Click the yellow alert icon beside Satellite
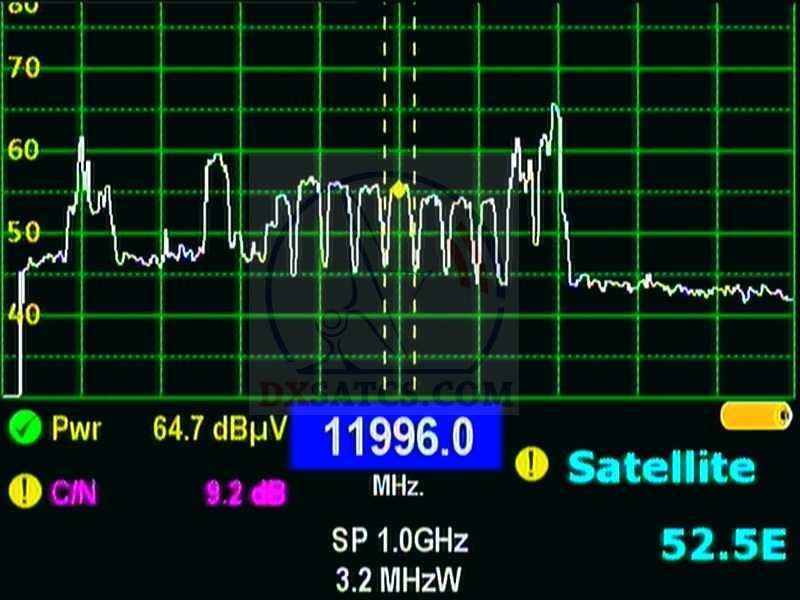Screen dimensions: 800x600 click(x=532, y=465)
